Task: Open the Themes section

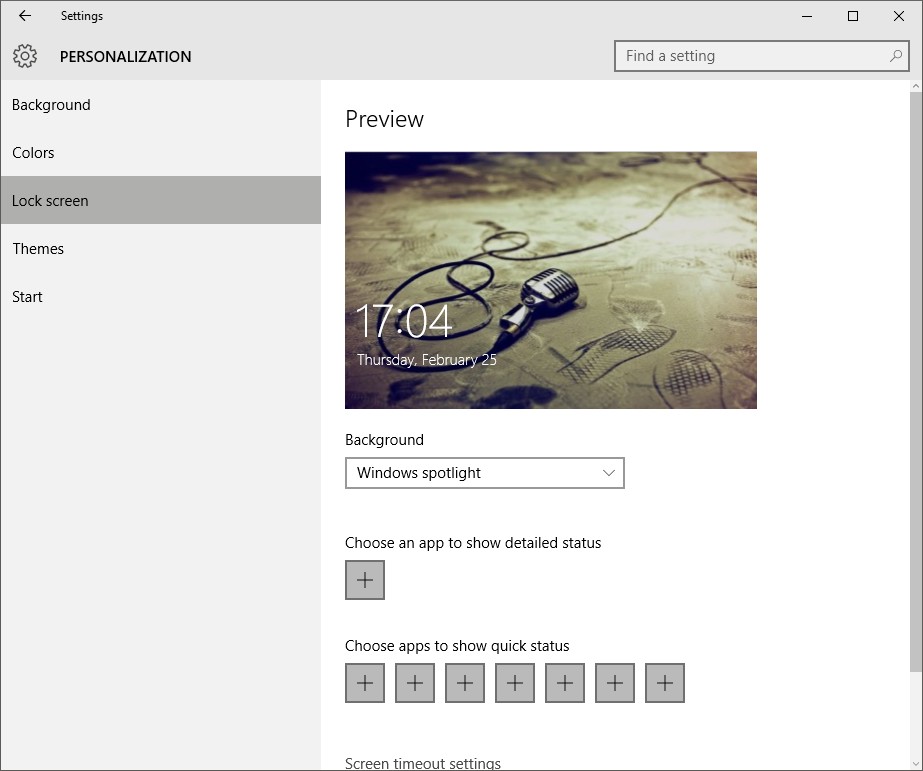Action: tap(161, 248)
